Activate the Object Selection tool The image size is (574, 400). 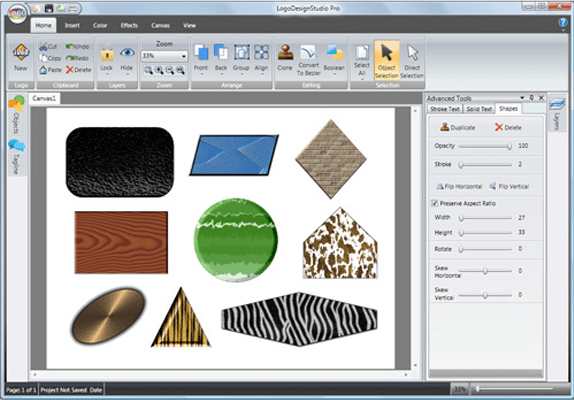(x=387, y=60)
